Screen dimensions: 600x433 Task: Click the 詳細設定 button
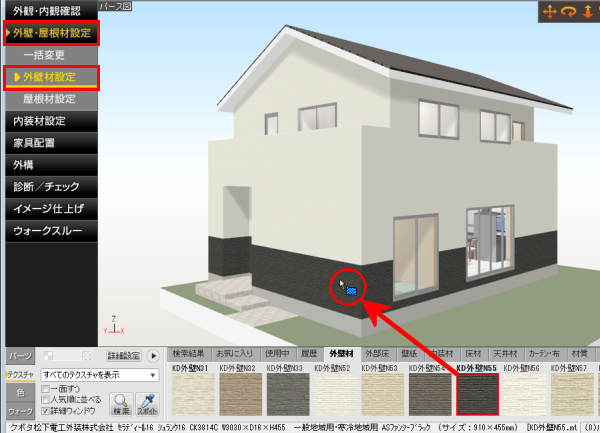point(124,356)
